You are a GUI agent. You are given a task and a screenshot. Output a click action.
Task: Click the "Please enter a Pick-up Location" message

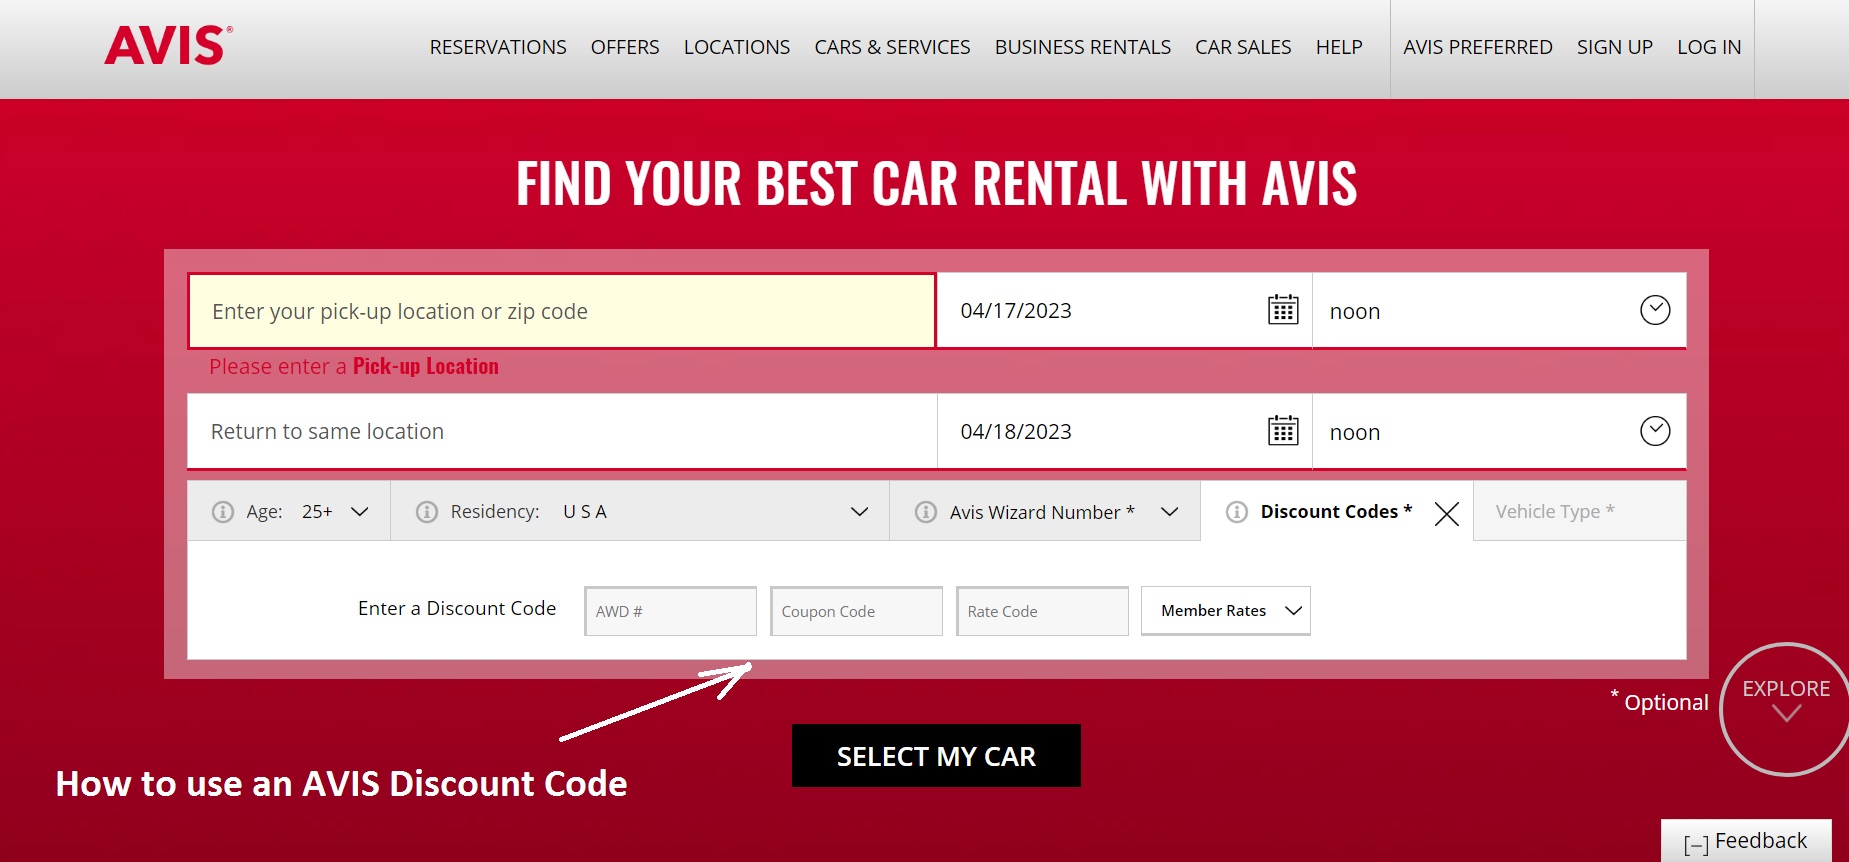[x=354, y=366]
